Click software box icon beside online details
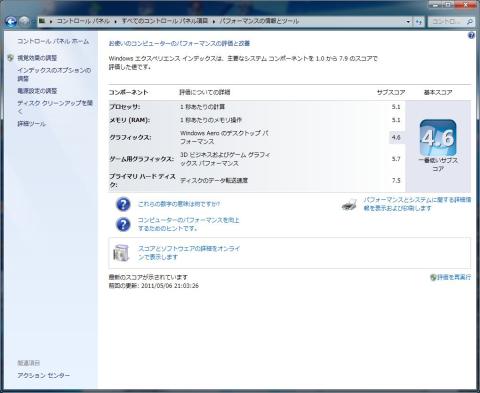The image size is (480, 393). point(121,253)
